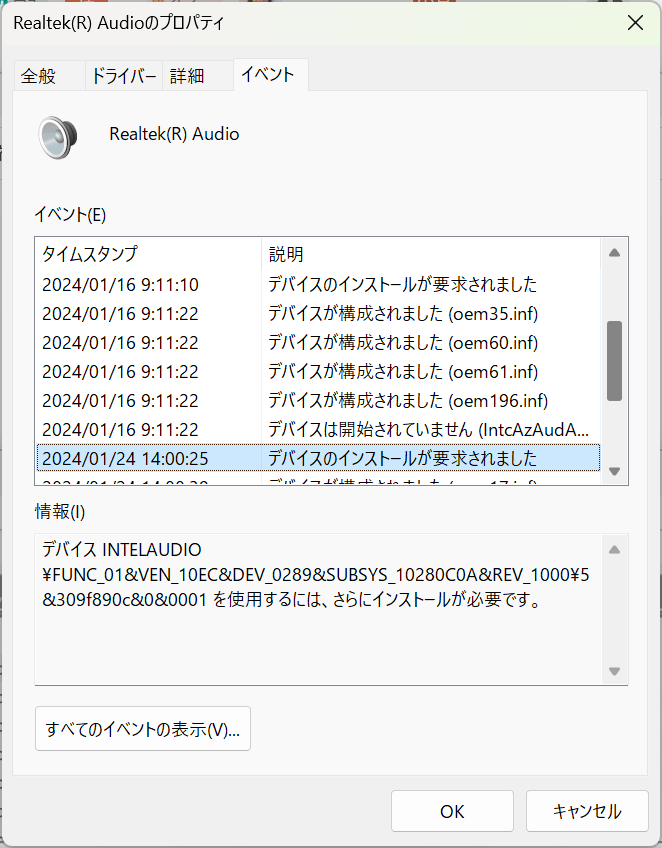Viewport: 662px width, 848px height.
Task: Click the info box scroll down arrow
Action: coord(614,671)
